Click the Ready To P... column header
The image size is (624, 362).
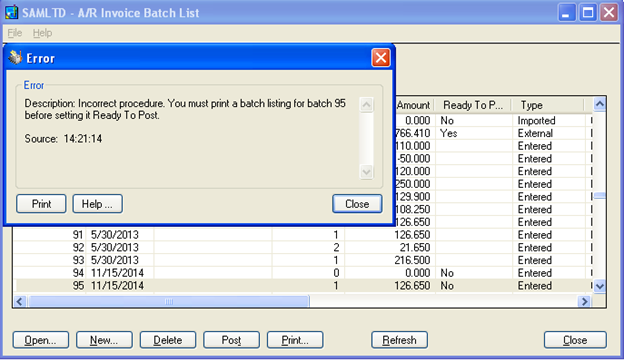pos(473,105)
